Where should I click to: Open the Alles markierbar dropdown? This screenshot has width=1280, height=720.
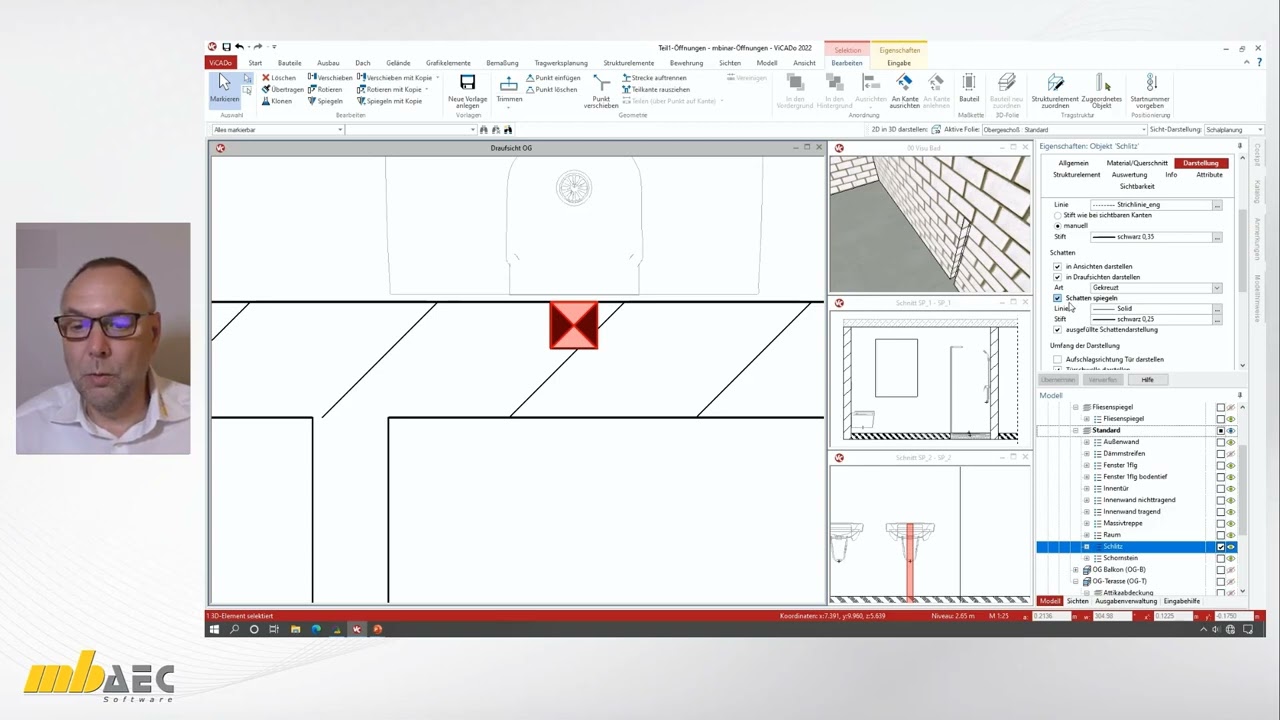277,130
